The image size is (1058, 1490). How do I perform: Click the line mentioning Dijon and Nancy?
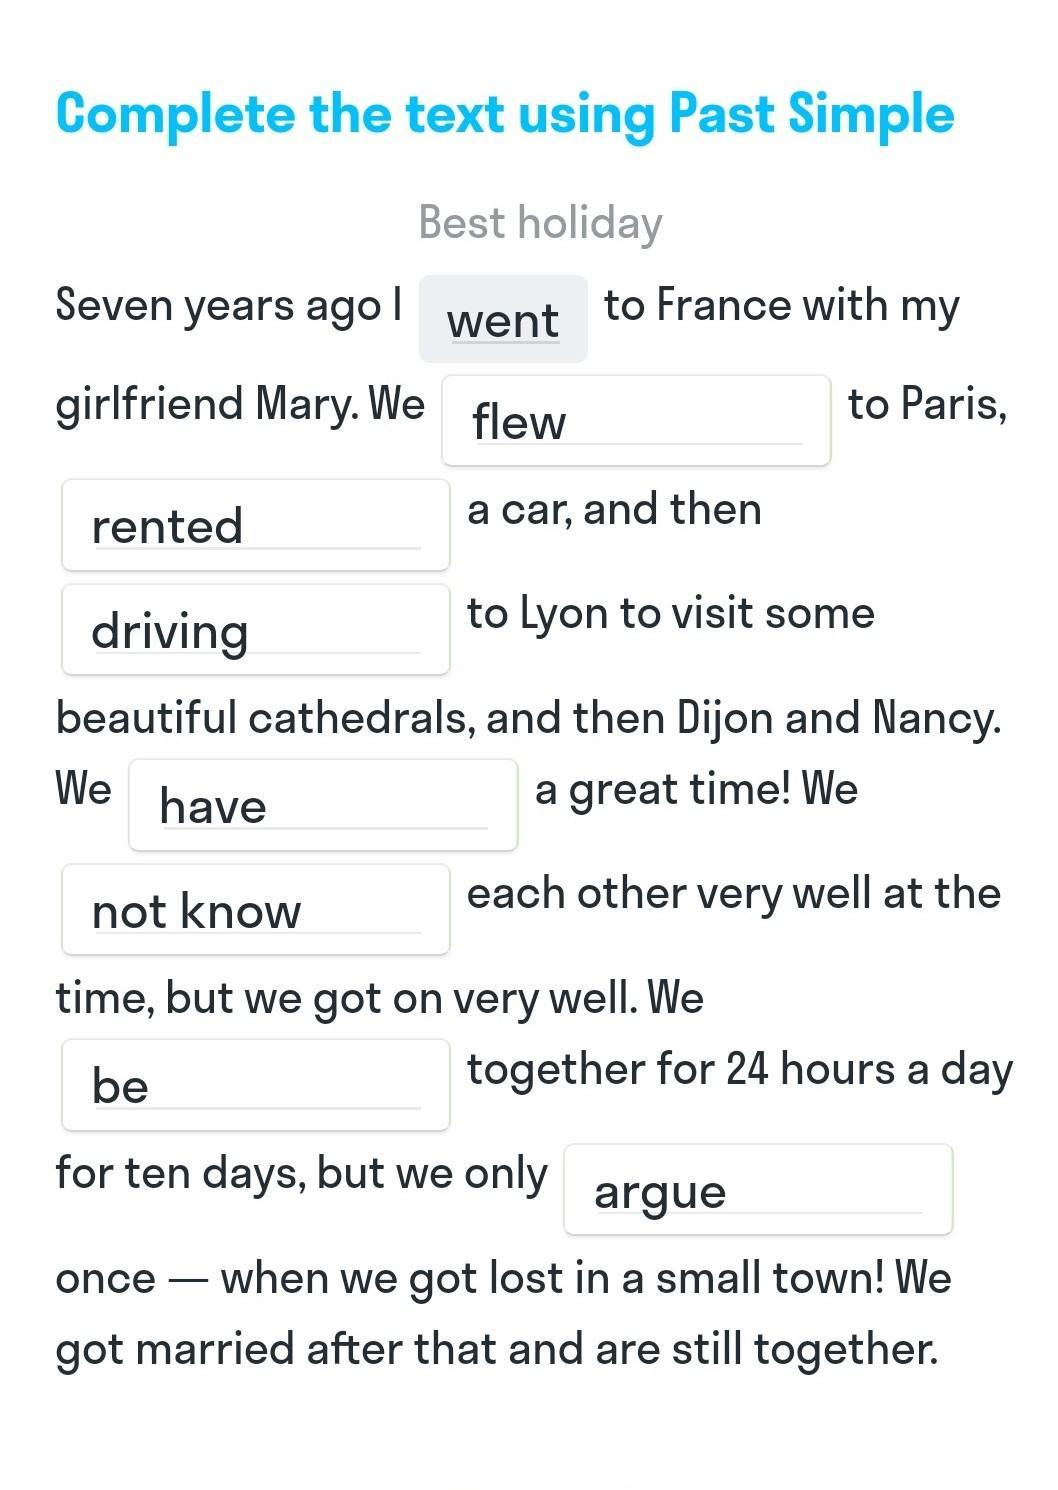coord(528,718)
